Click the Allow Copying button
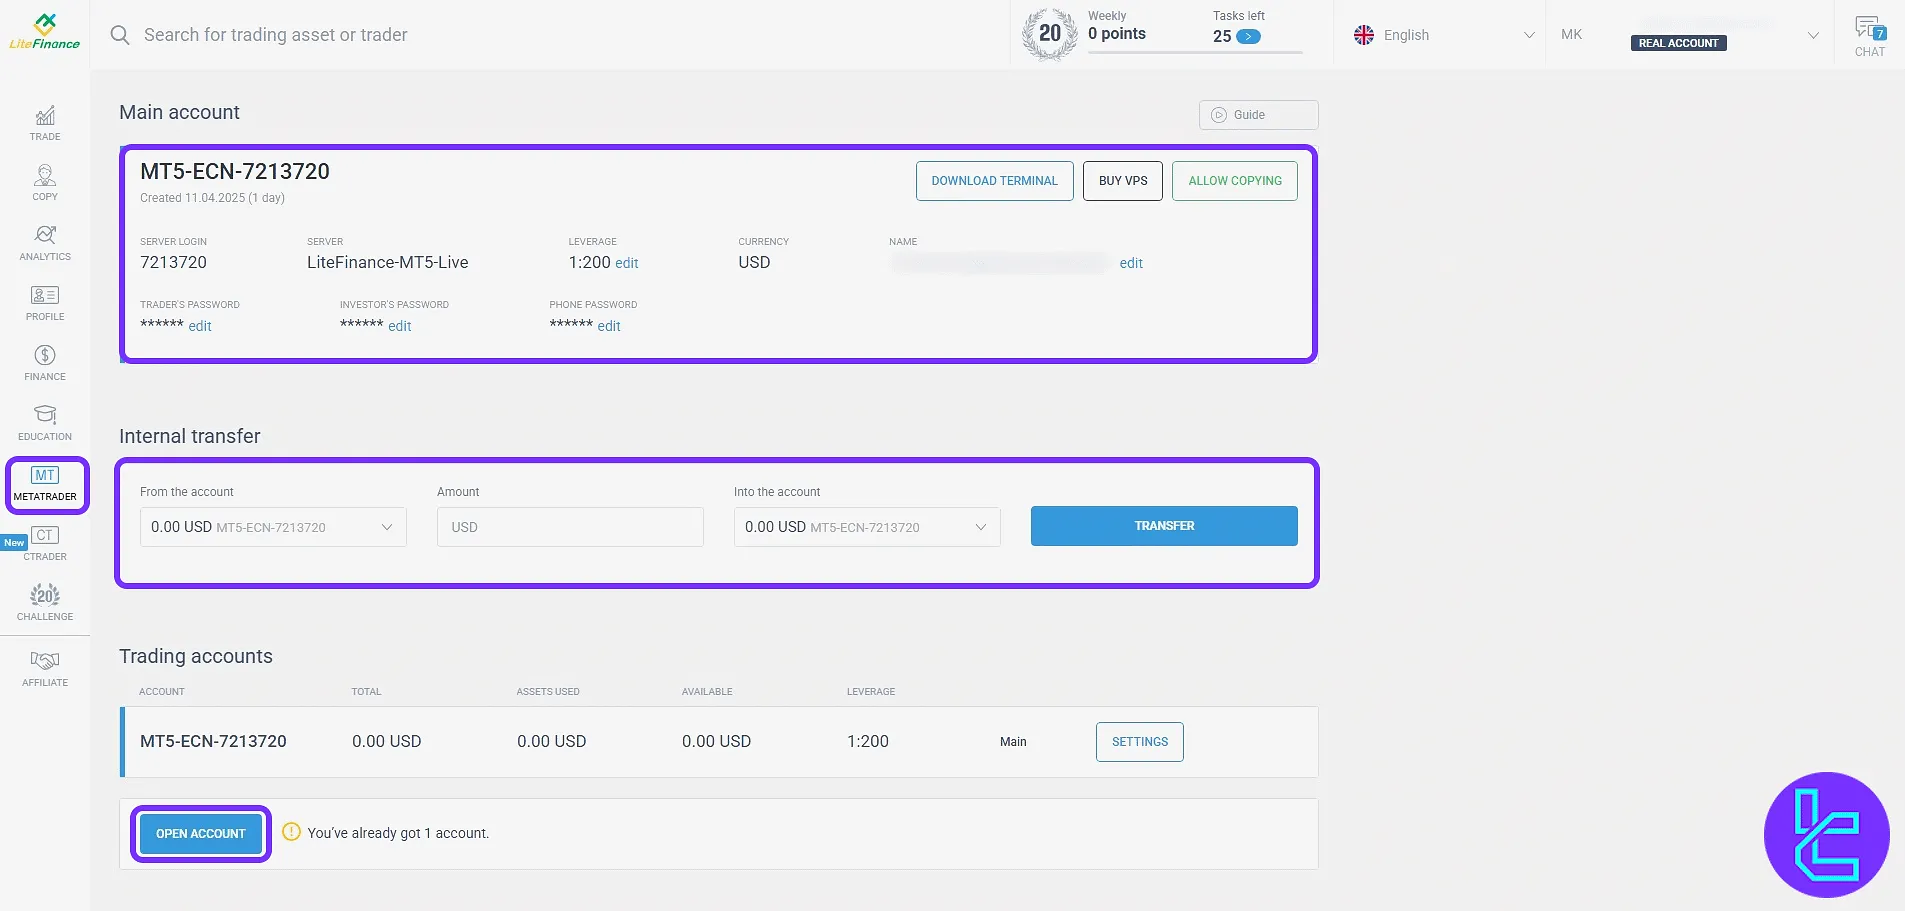 (1235, 181)
